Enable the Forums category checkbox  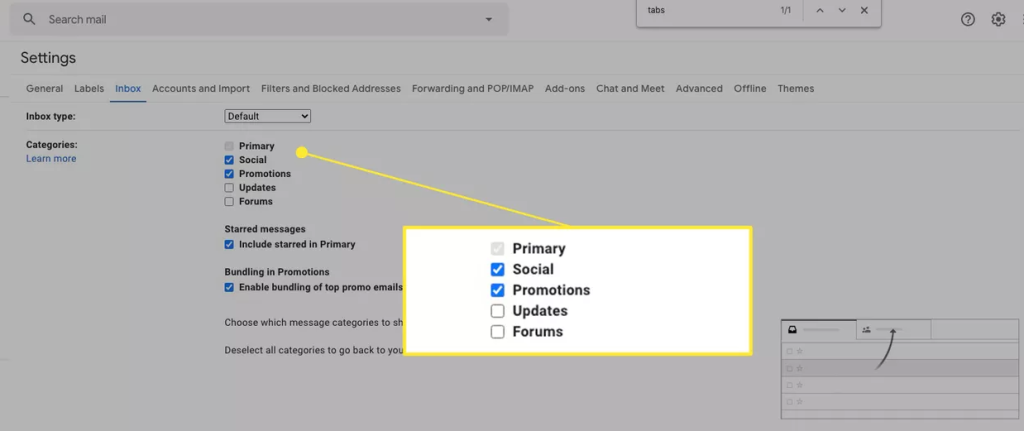coord(229,202)
